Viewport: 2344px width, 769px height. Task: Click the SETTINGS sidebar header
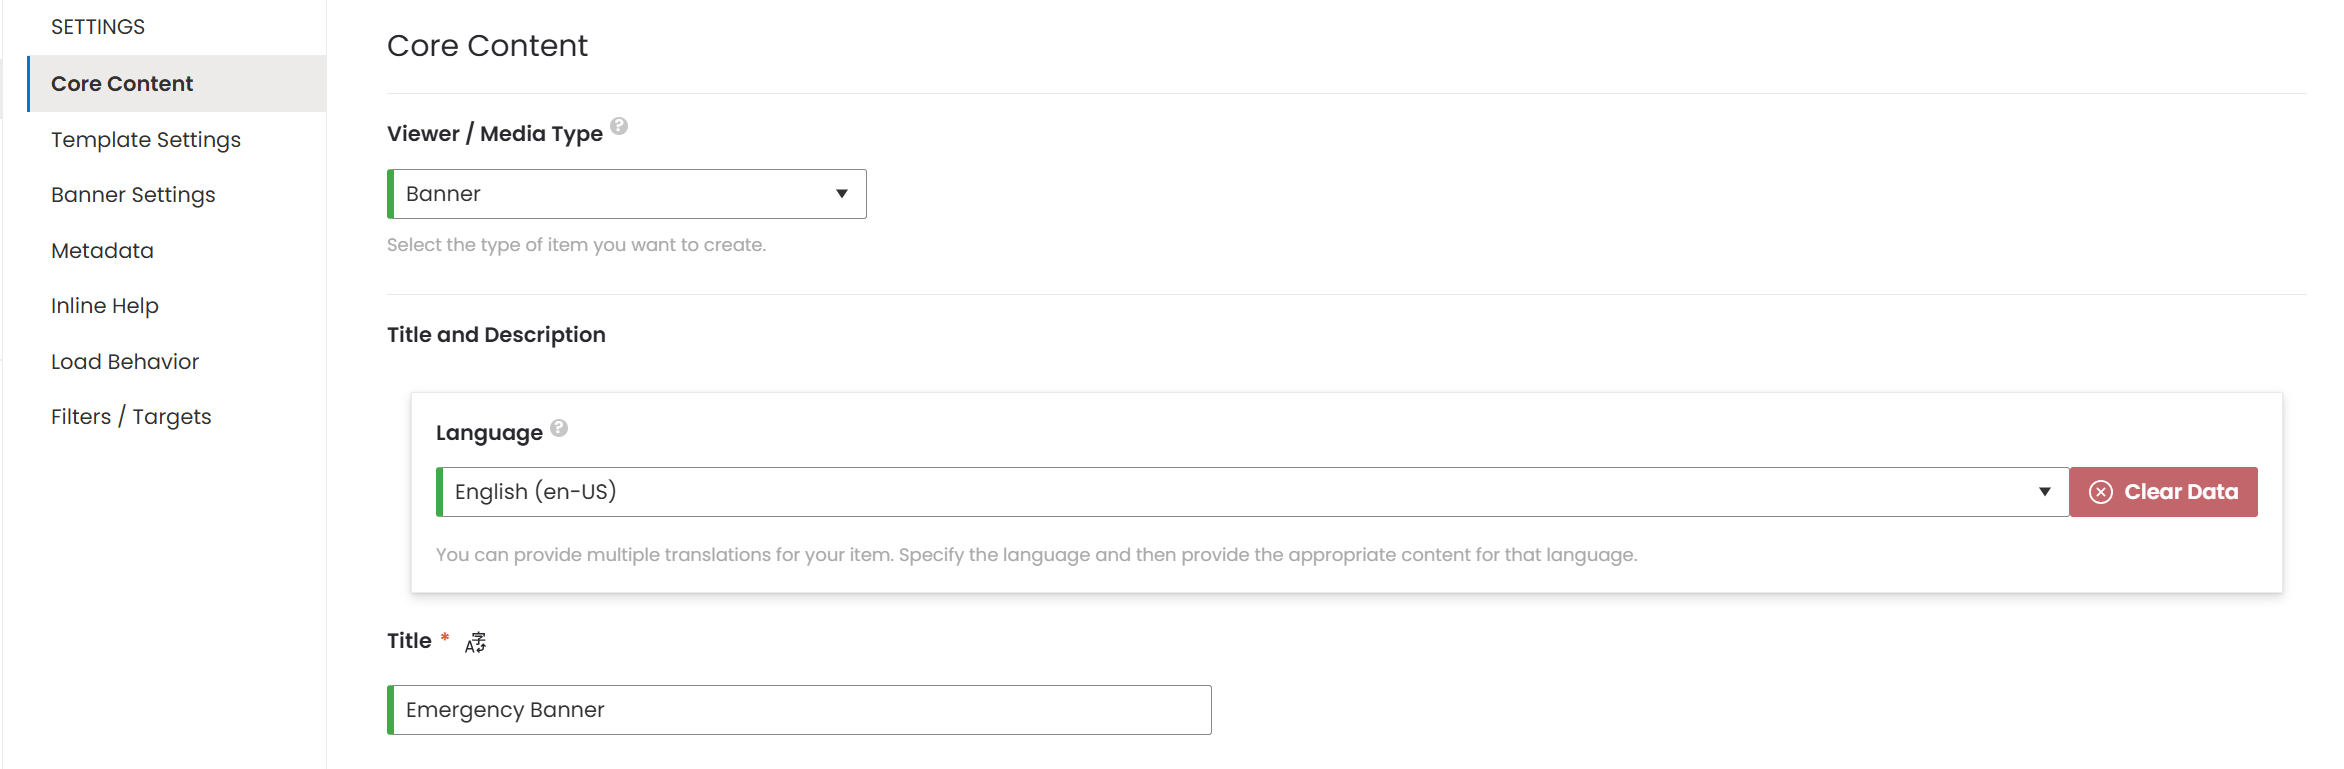pyautogui.click(x=98, y=27)
